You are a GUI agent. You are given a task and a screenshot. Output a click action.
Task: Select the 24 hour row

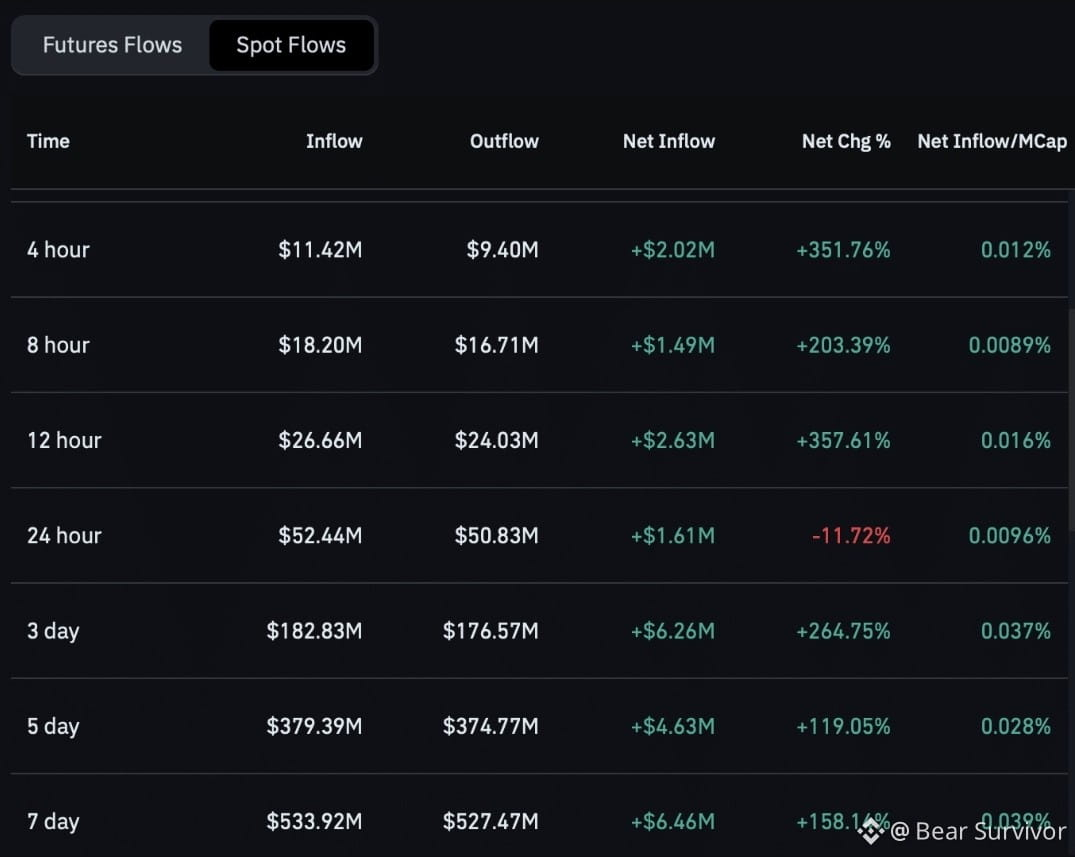click(539, 535)
